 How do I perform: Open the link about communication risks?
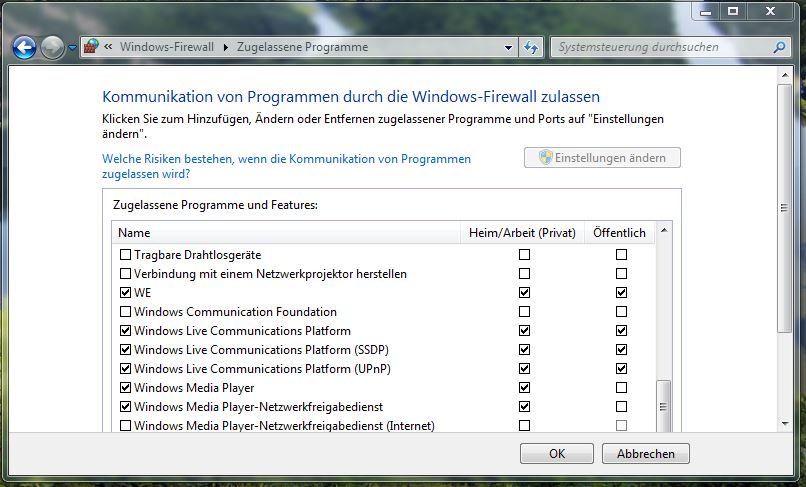[286, 166]
